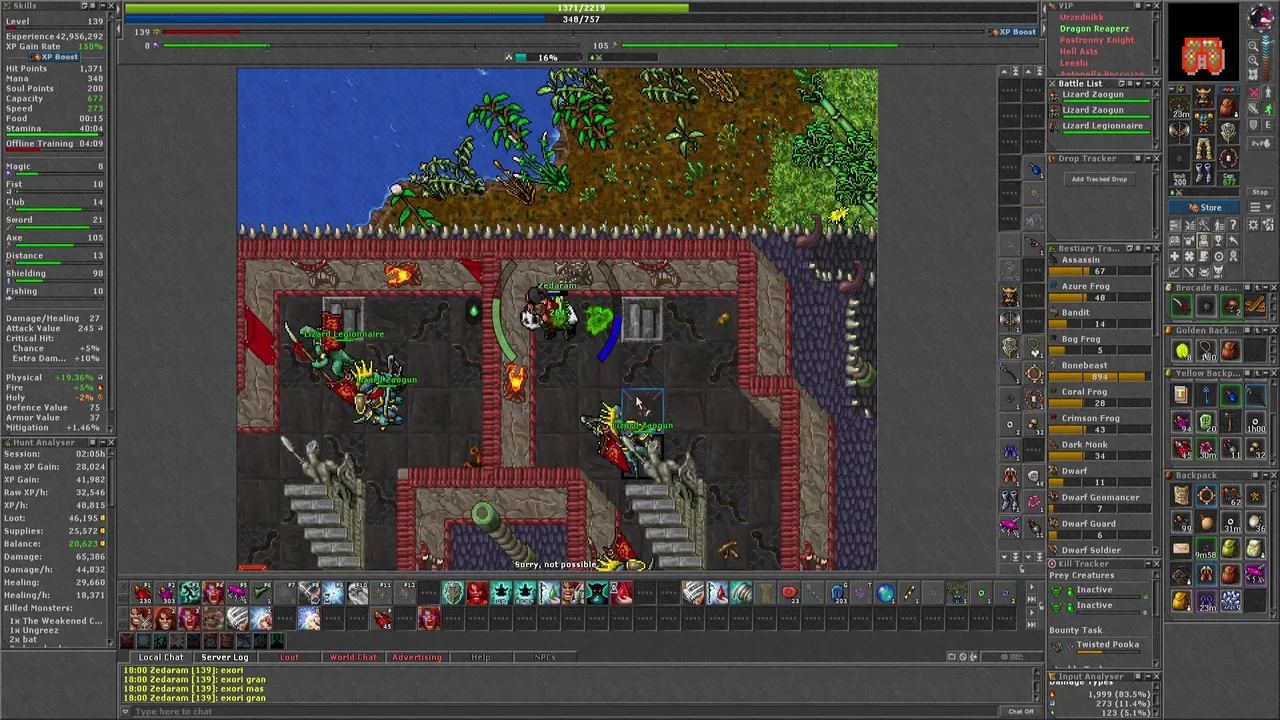Toggle expert mode E button
The height and width of the screenshot is (720, 1280).
tap(1268, 124)
